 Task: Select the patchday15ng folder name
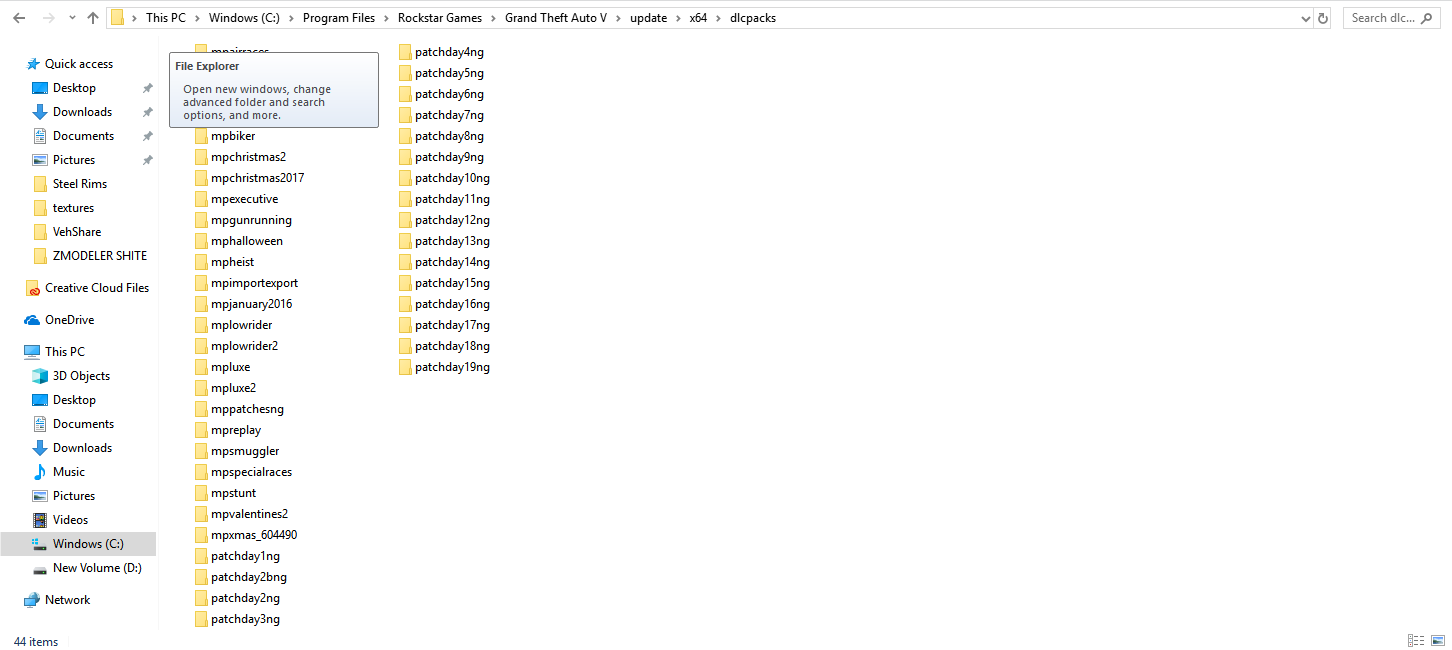[x=453, y=283]
